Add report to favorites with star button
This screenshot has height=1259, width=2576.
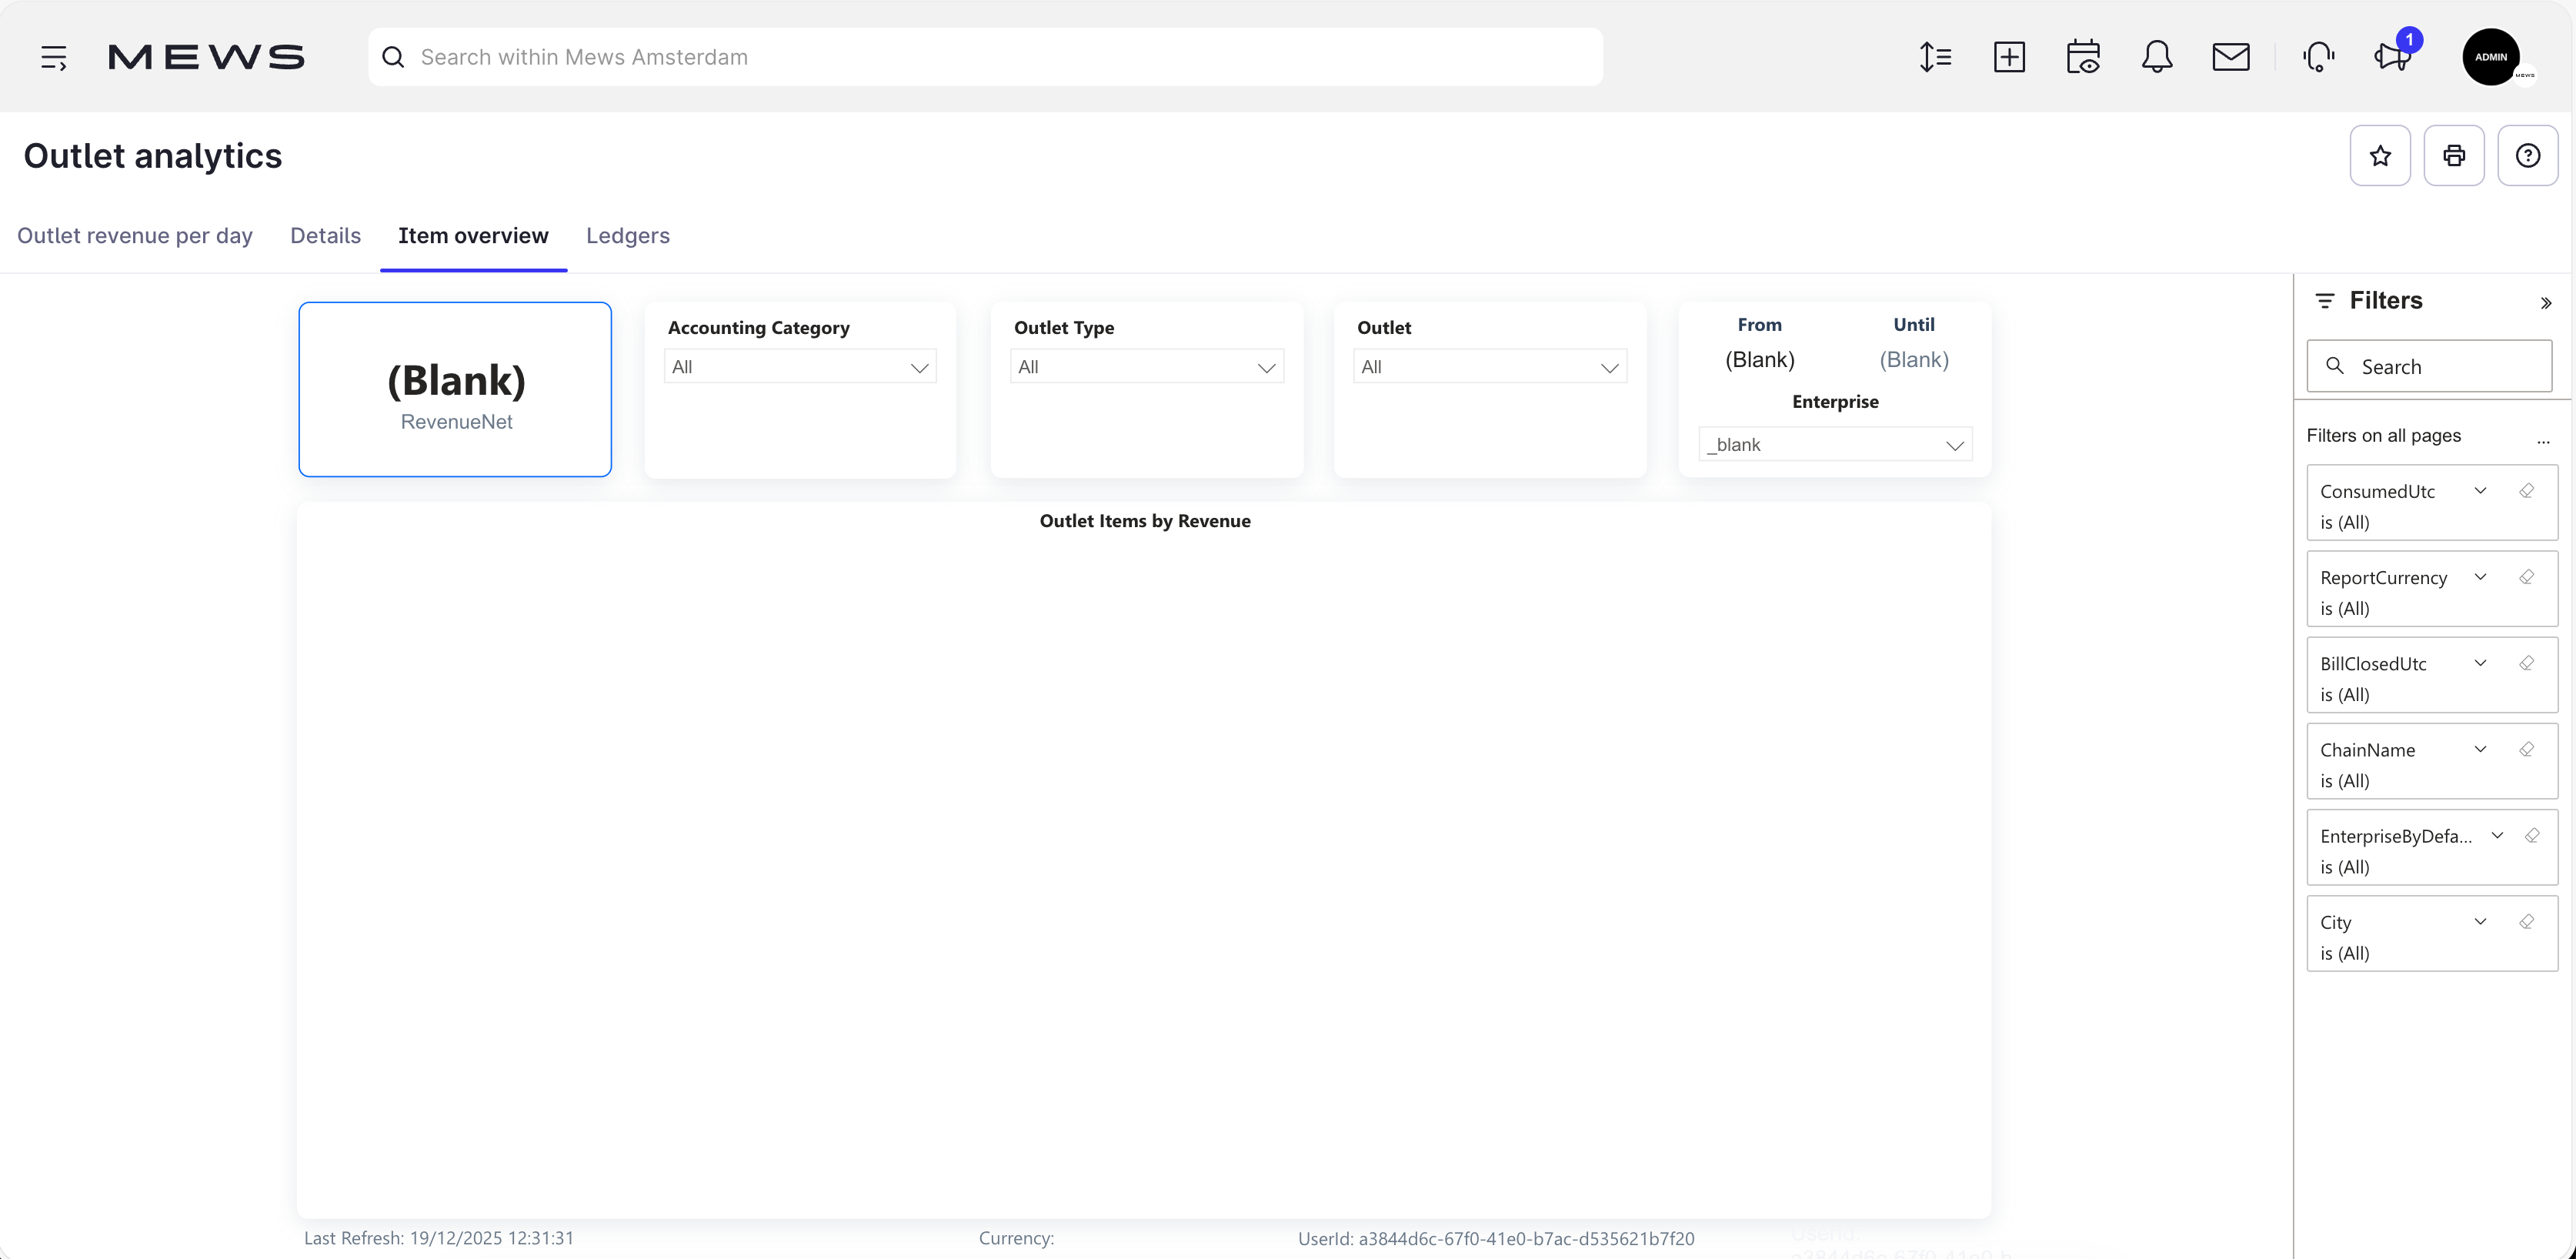coord(2380,155)
